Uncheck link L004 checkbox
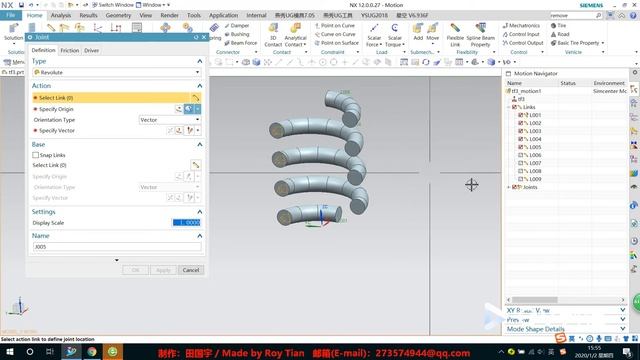The height and width of the screenshot is (360, 640). tap(521, 139)
